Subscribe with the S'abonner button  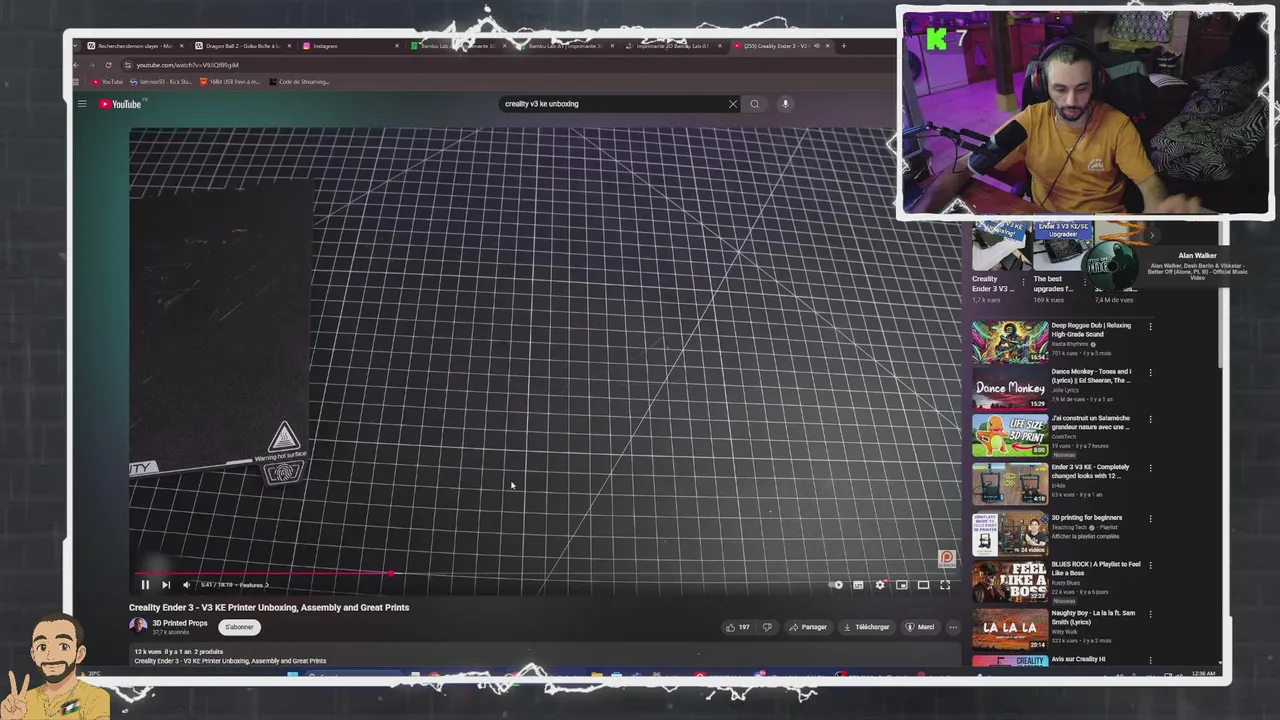point(239,627)
